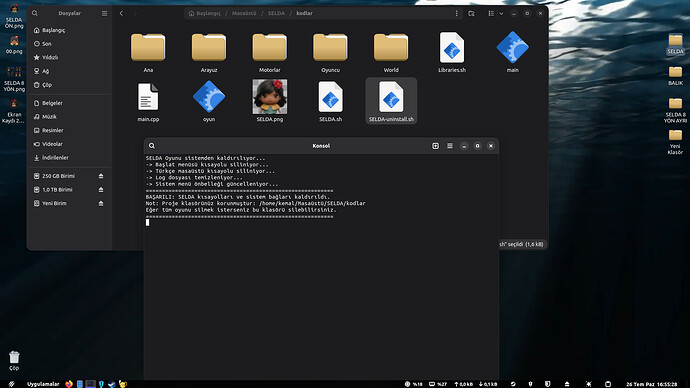The image size is (690, 388).
Task: Eject the 1,0 TB Birimi drive
Action: (101, 190)
